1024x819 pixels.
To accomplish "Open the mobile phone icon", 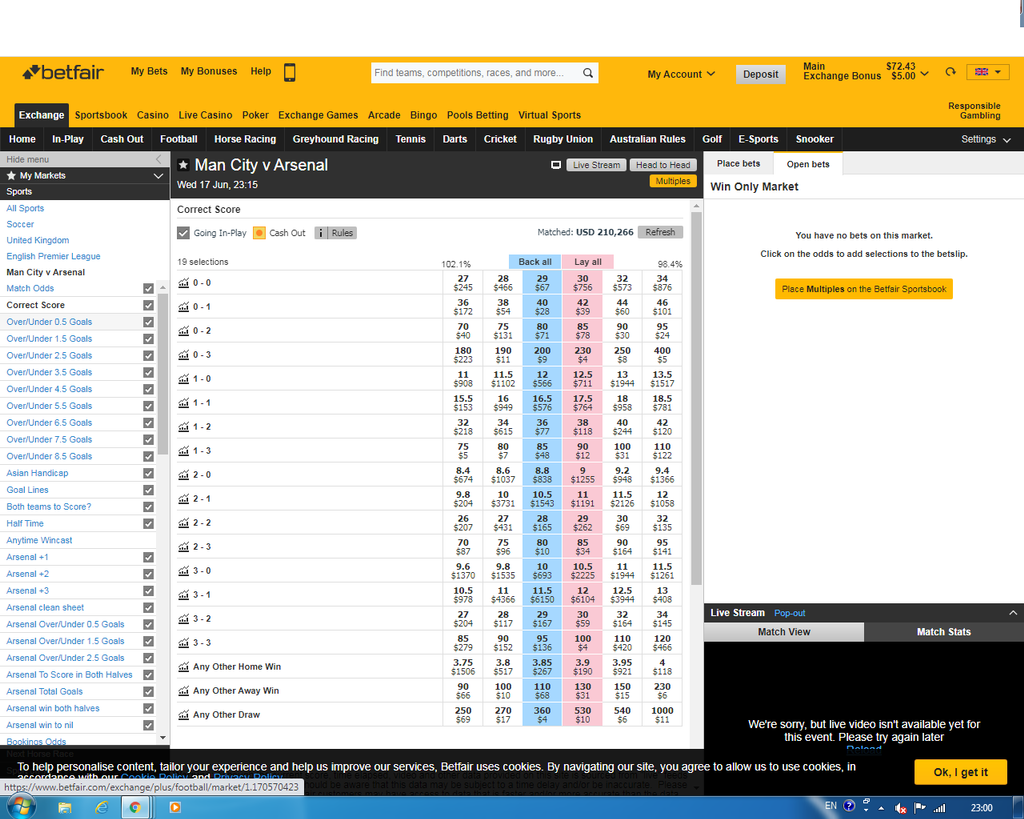I will (290, 72).
